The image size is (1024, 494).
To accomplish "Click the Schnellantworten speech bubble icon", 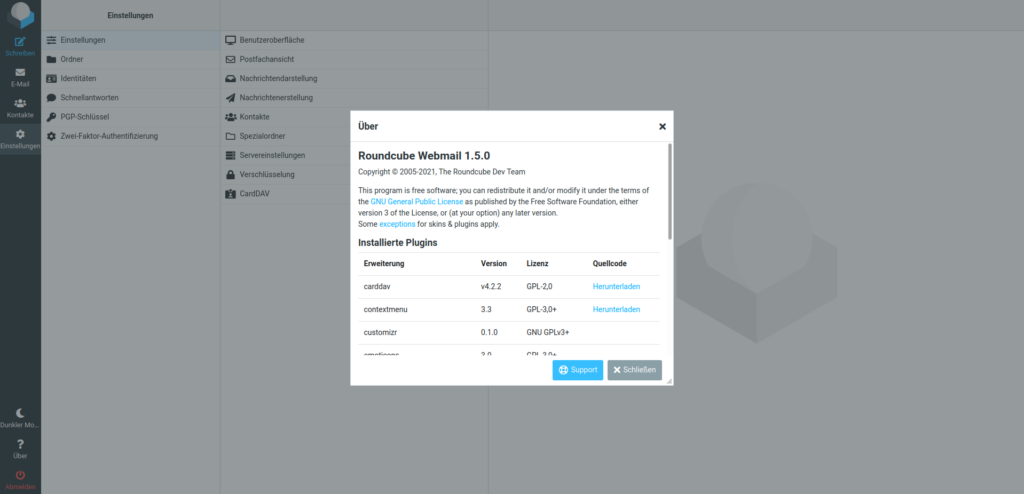I will tap(52, 98).
